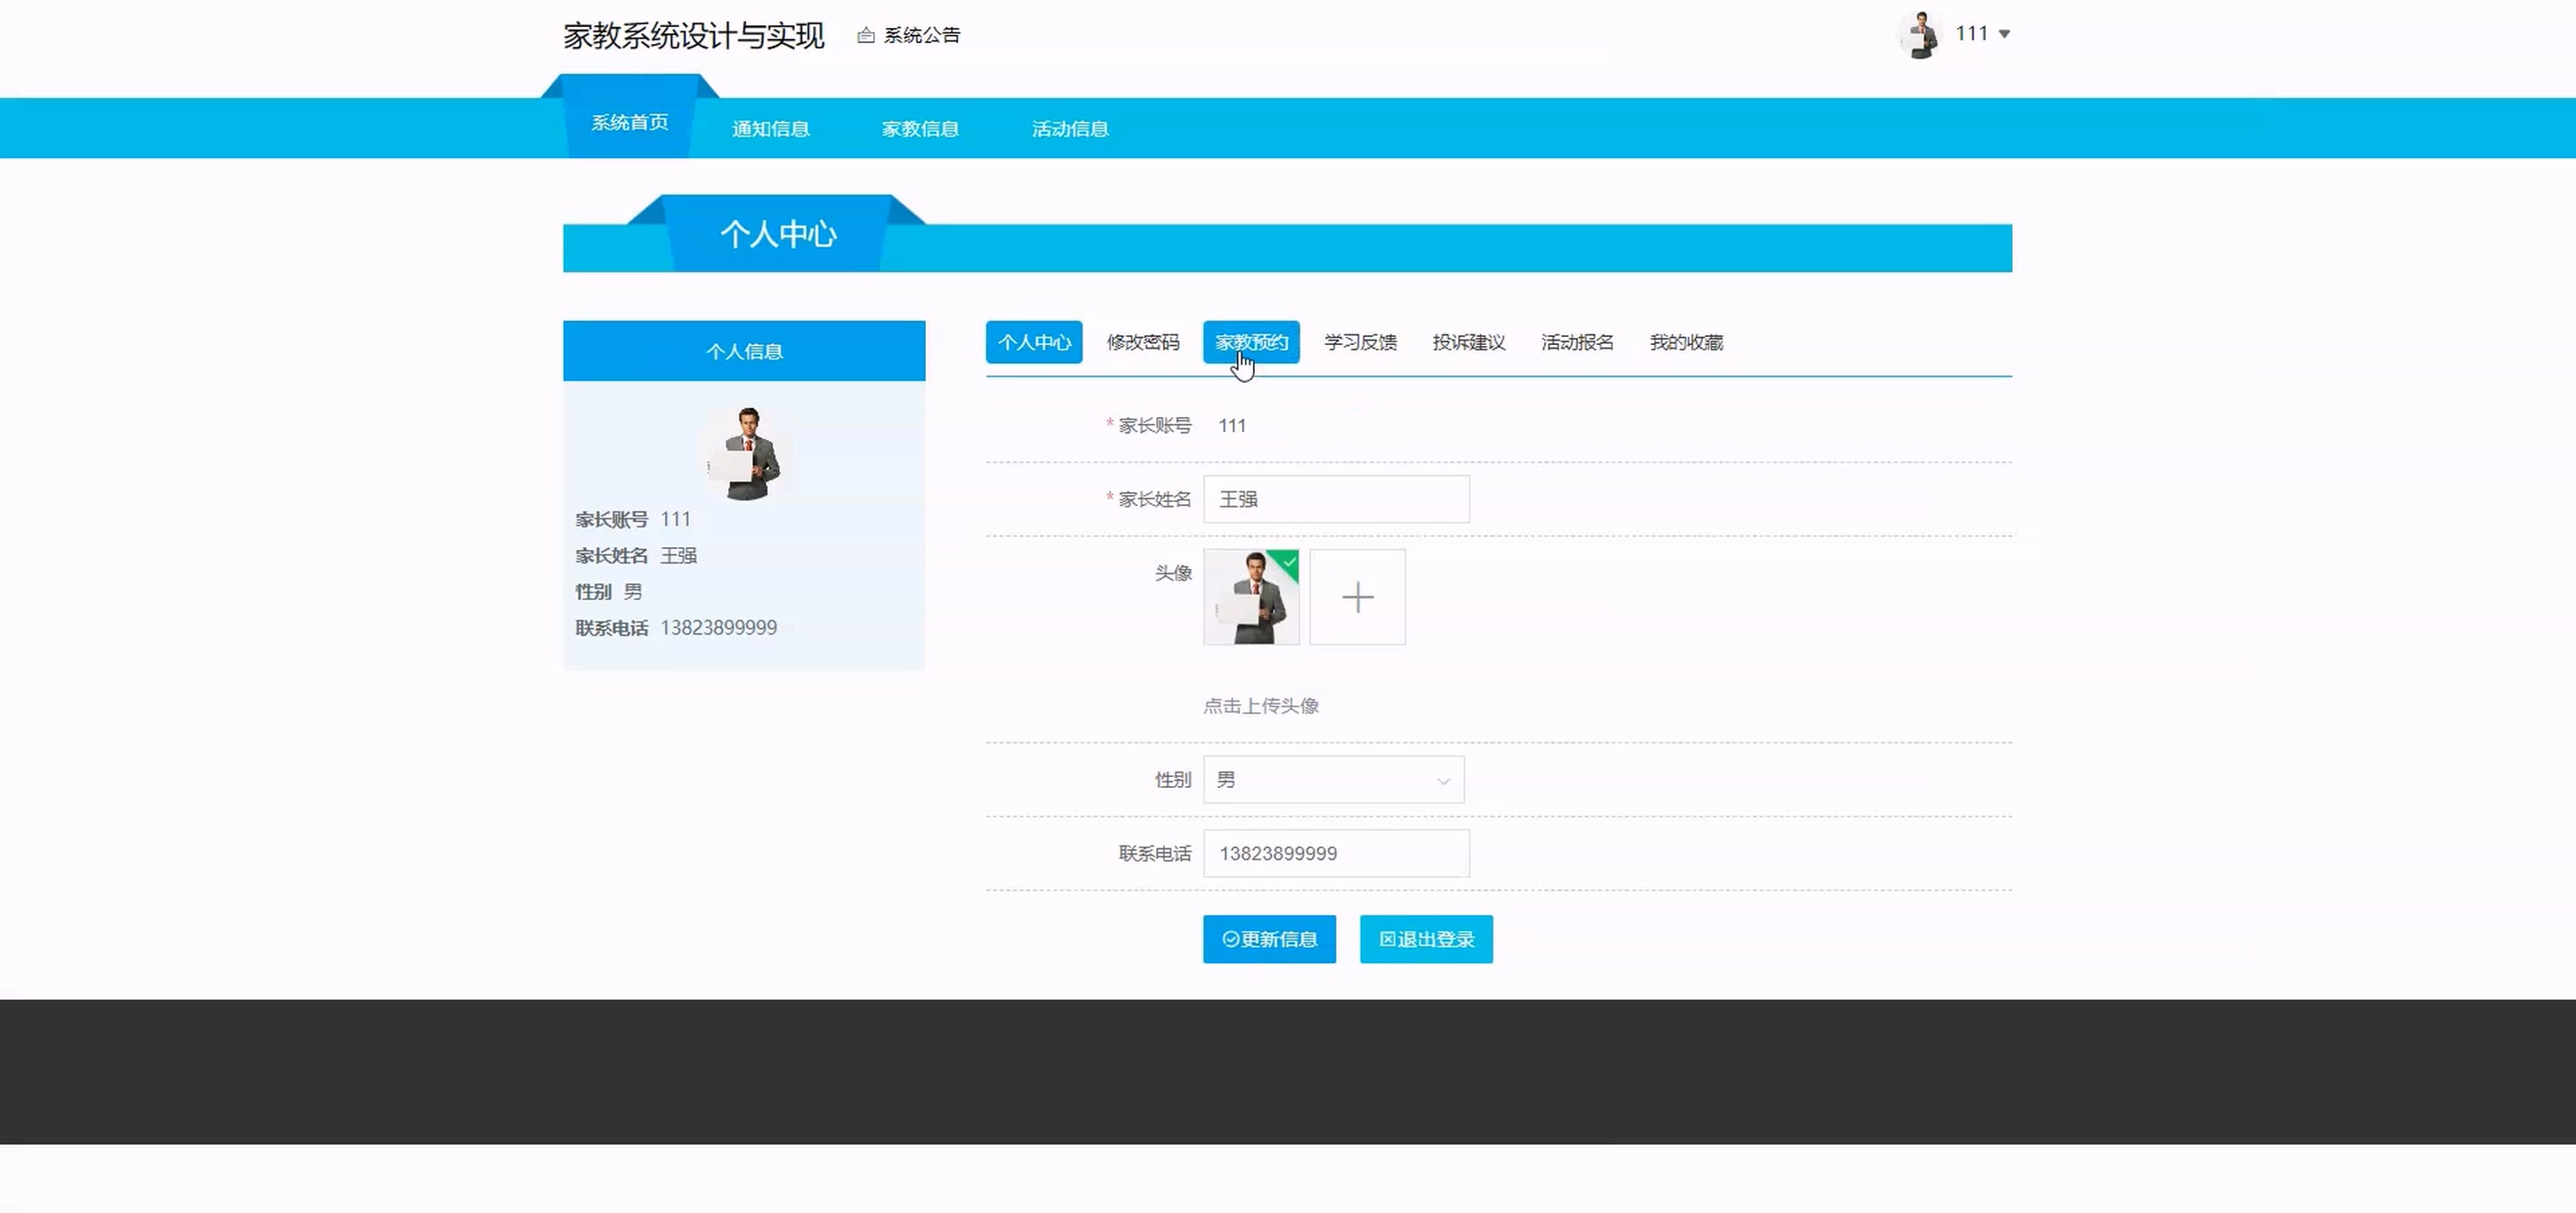
Task: Click the chevron arrow in 性别 select
Action: [1443, 781]
